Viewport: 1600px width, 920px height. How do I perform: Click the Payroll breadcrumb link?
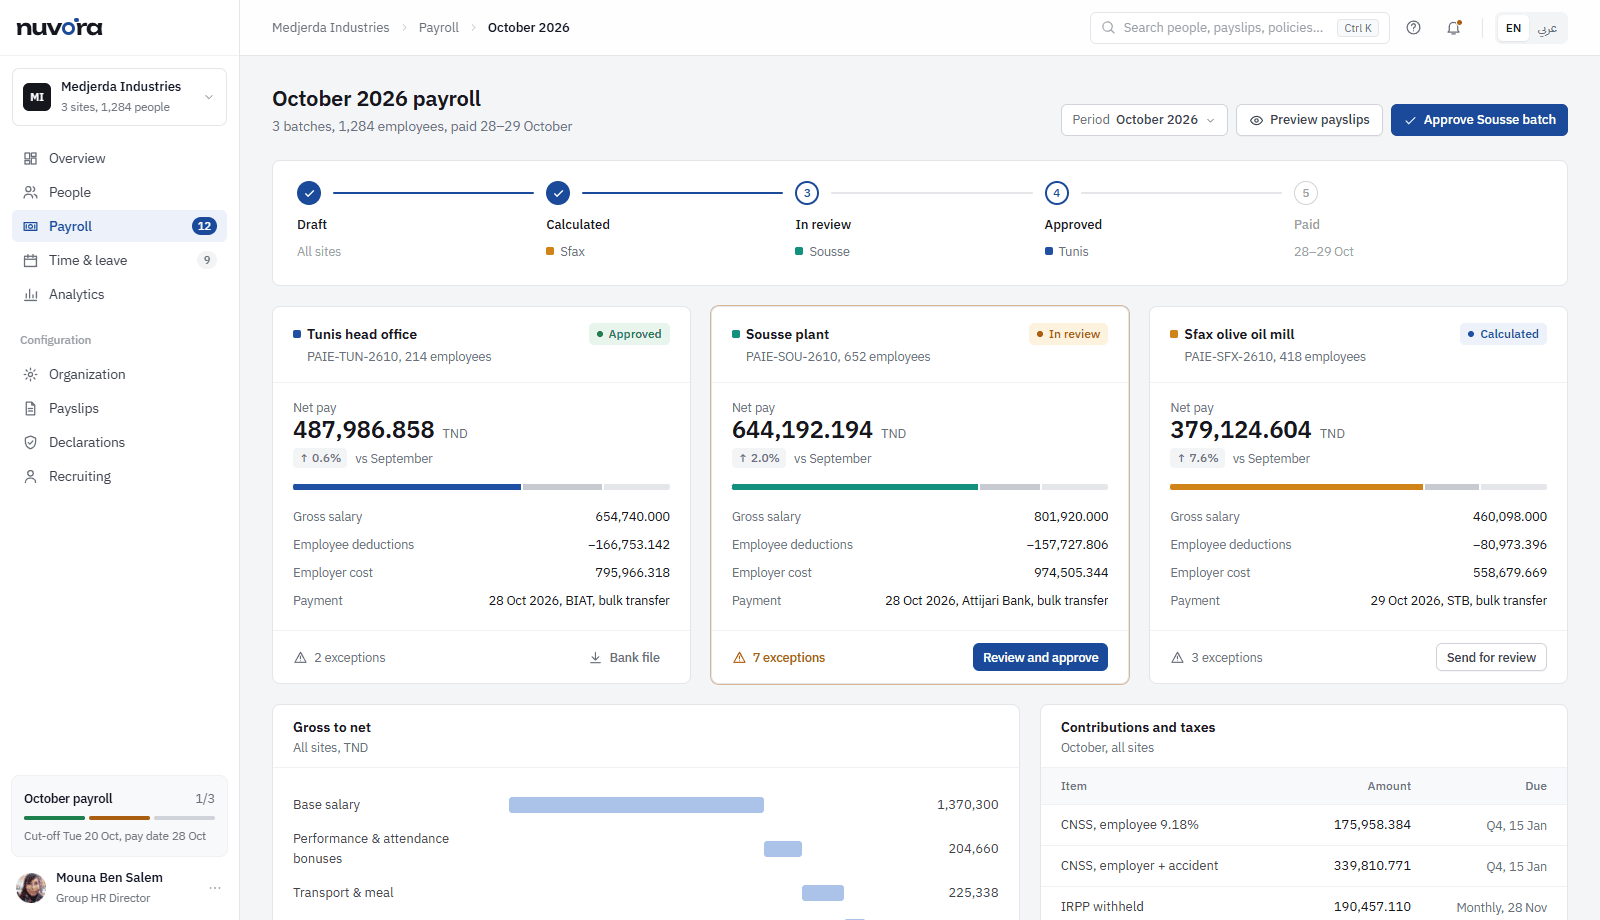(x=438, y=28)
